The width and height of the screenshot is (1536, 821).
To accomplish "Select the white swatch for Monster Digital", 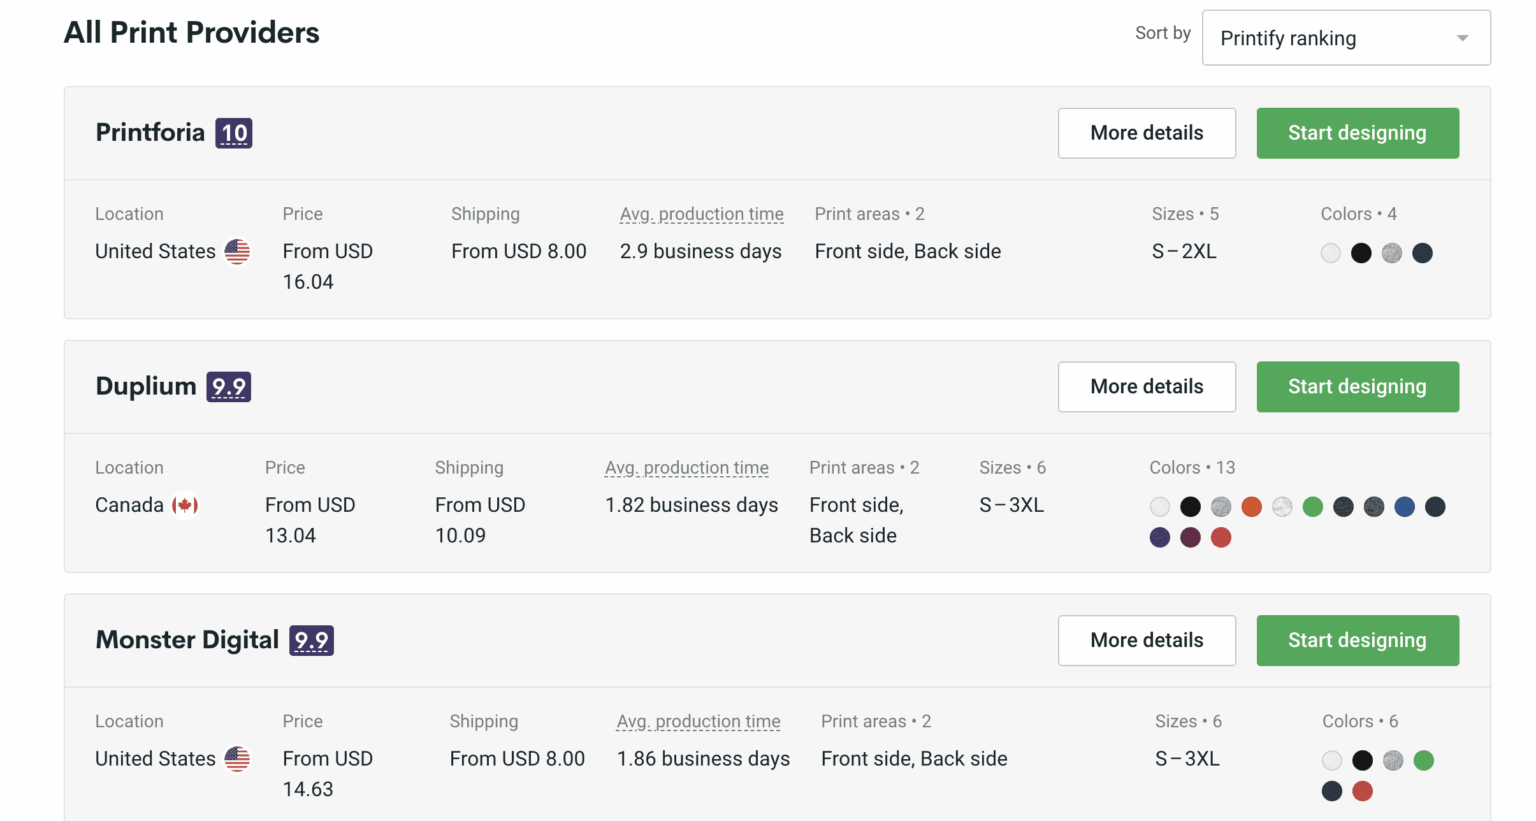I will click(x=1332, y=761).
